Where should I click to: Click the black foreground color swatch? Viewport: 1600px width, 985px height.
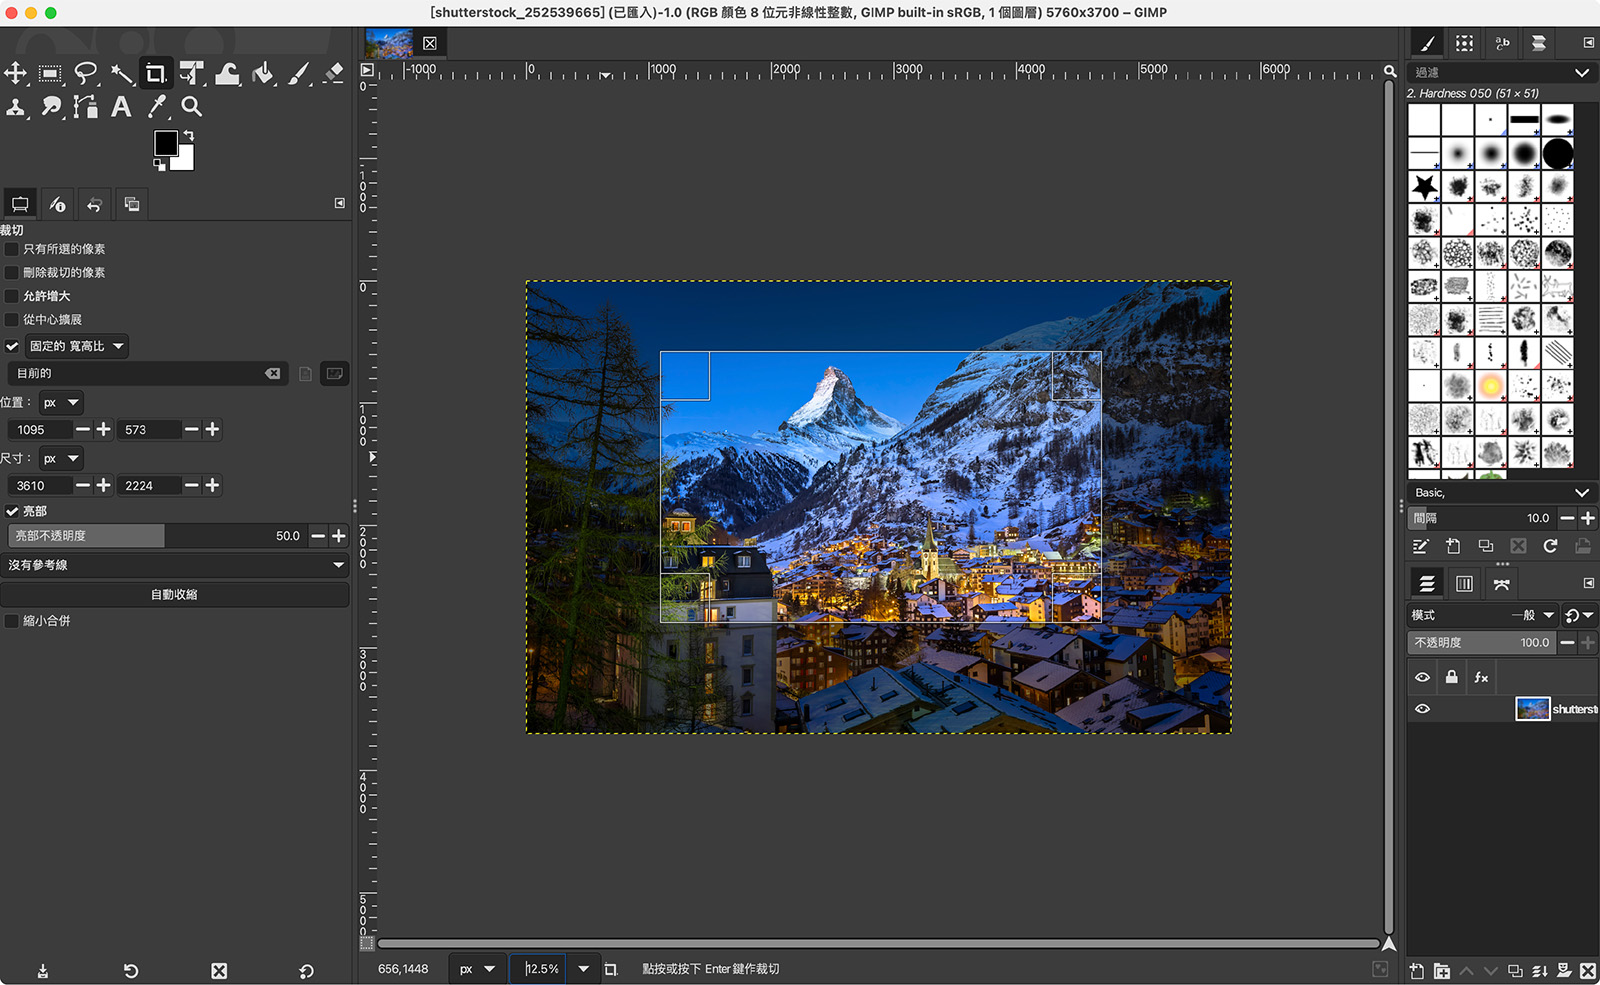[165, 142]
